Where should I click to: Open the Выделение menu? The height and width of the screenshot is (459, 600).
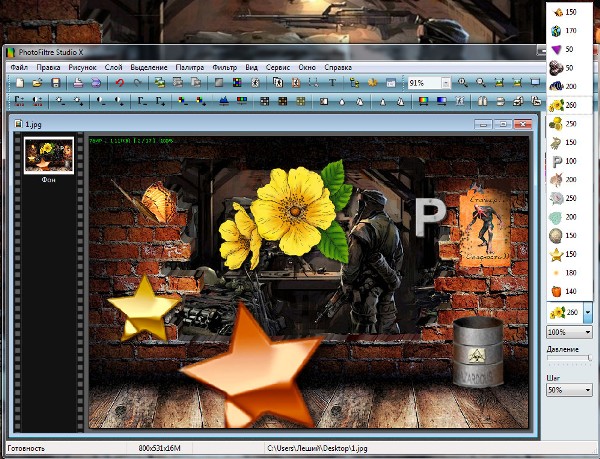(x=150, y=65)
